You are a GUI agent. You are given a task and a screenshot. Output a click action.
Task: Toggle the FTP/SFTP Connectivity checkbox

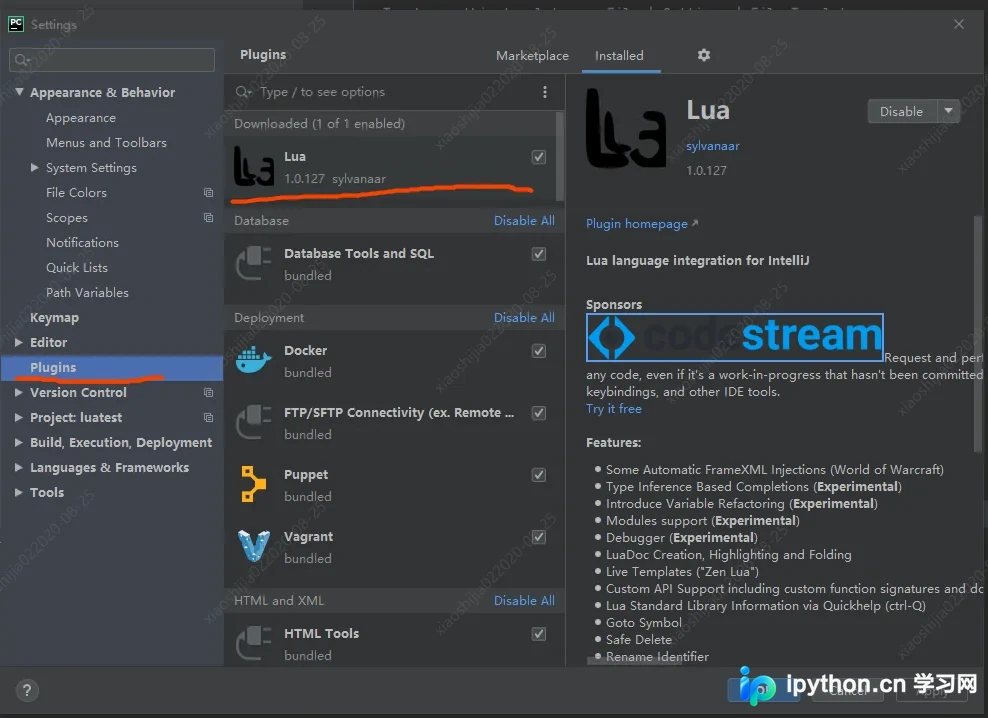point(539,414)
